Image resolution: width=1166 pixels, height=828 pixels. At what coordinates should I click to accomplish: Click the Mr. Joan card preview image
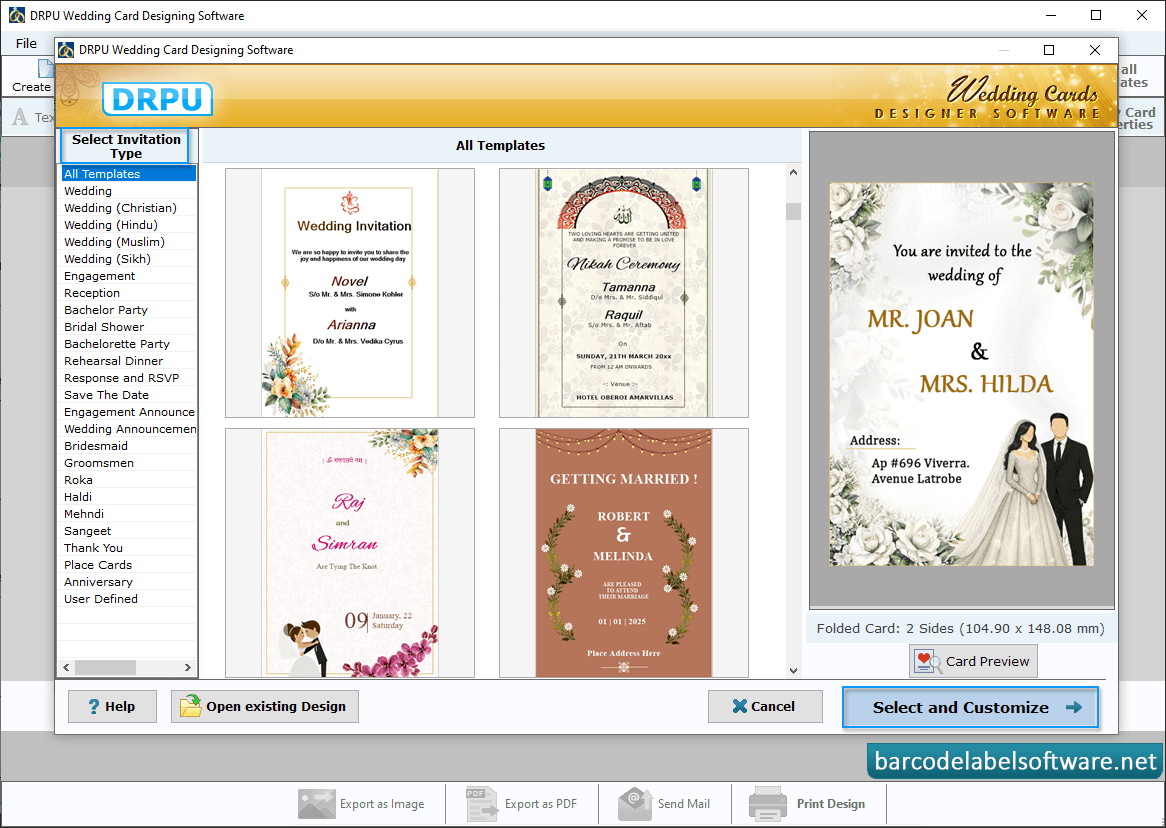point(962,374)
